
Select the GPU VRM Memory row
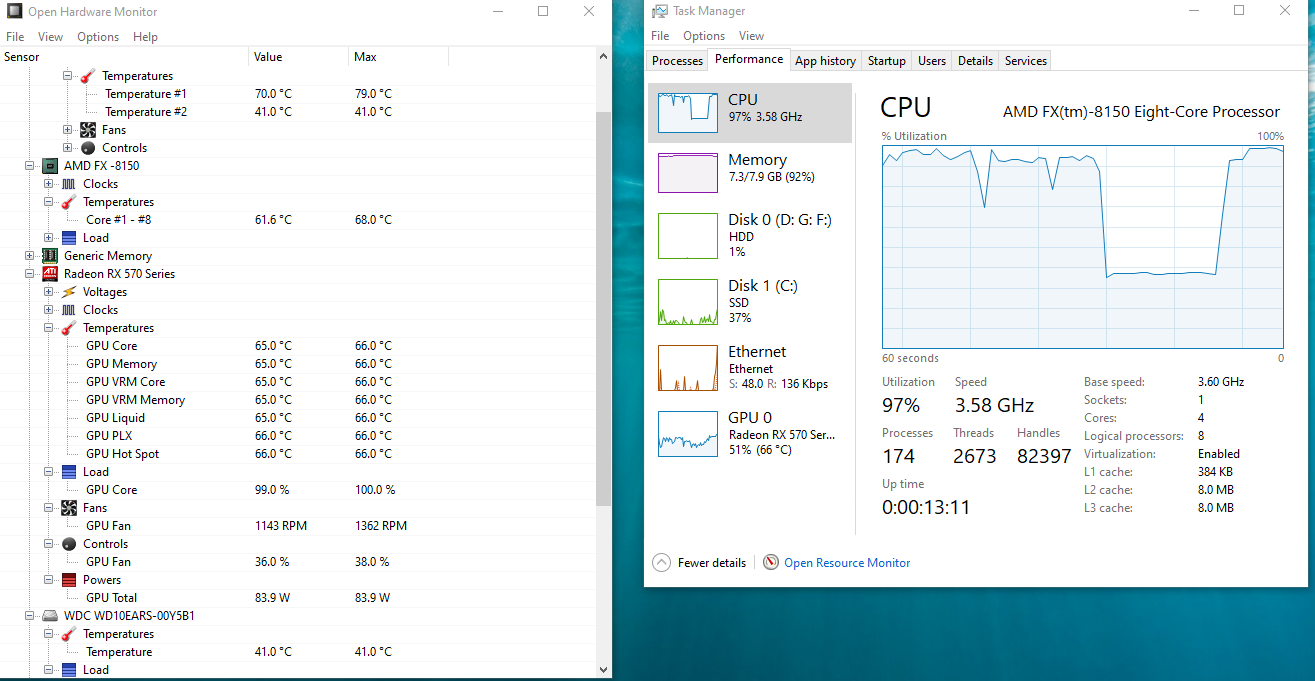point(298,400)
